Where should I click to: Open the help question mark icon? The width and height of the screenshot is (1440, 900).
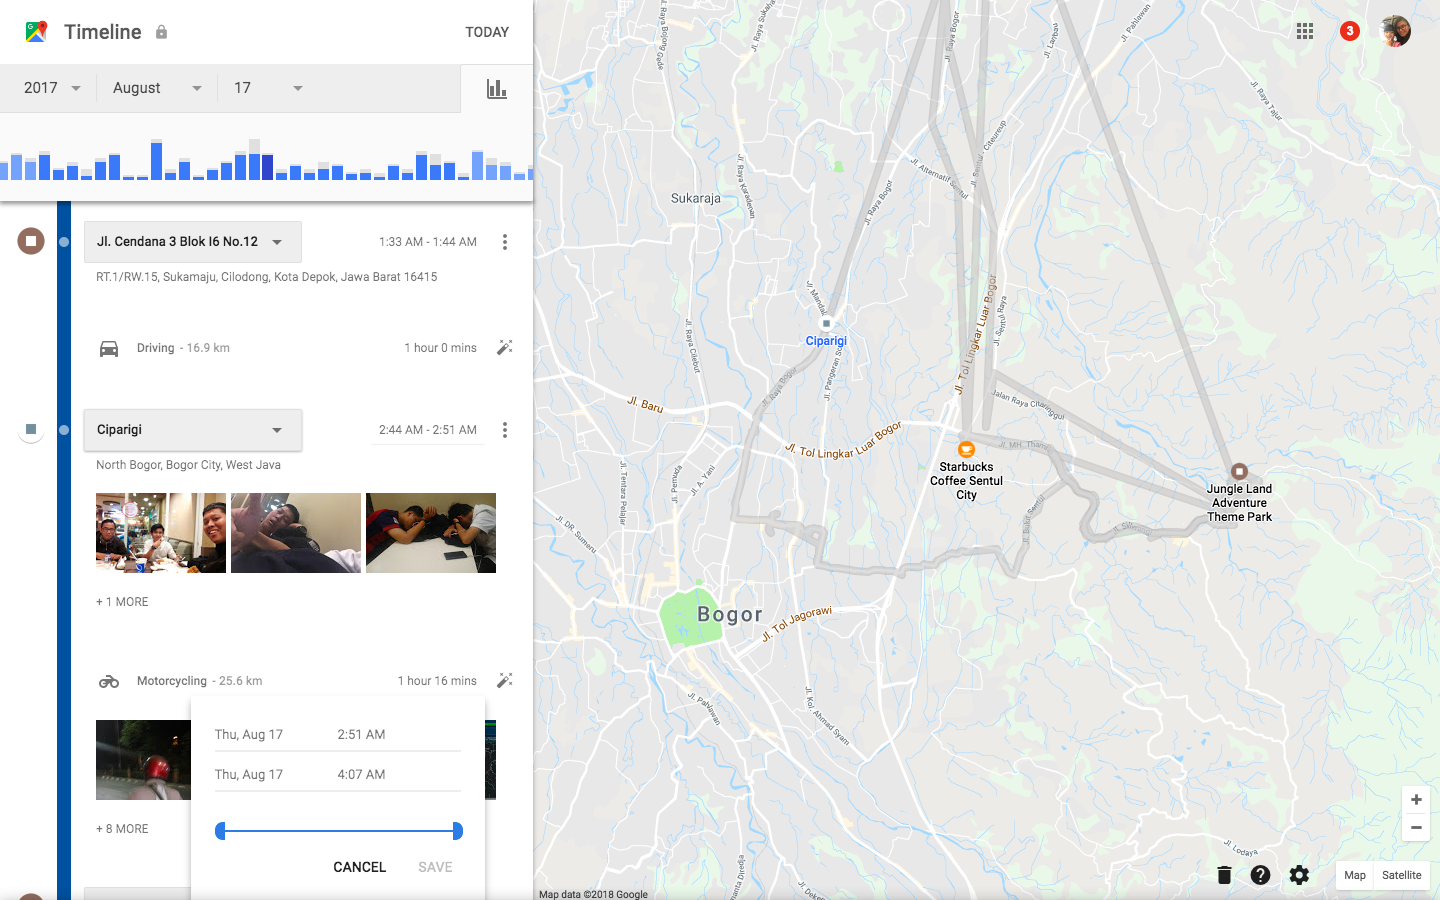pyautogui.click(x=1260, y=875)
